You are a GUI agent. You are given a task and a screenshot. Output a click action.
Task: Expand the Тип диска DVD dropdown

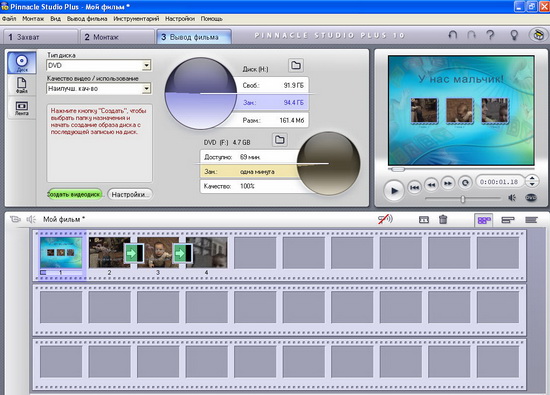coord(147,65)
